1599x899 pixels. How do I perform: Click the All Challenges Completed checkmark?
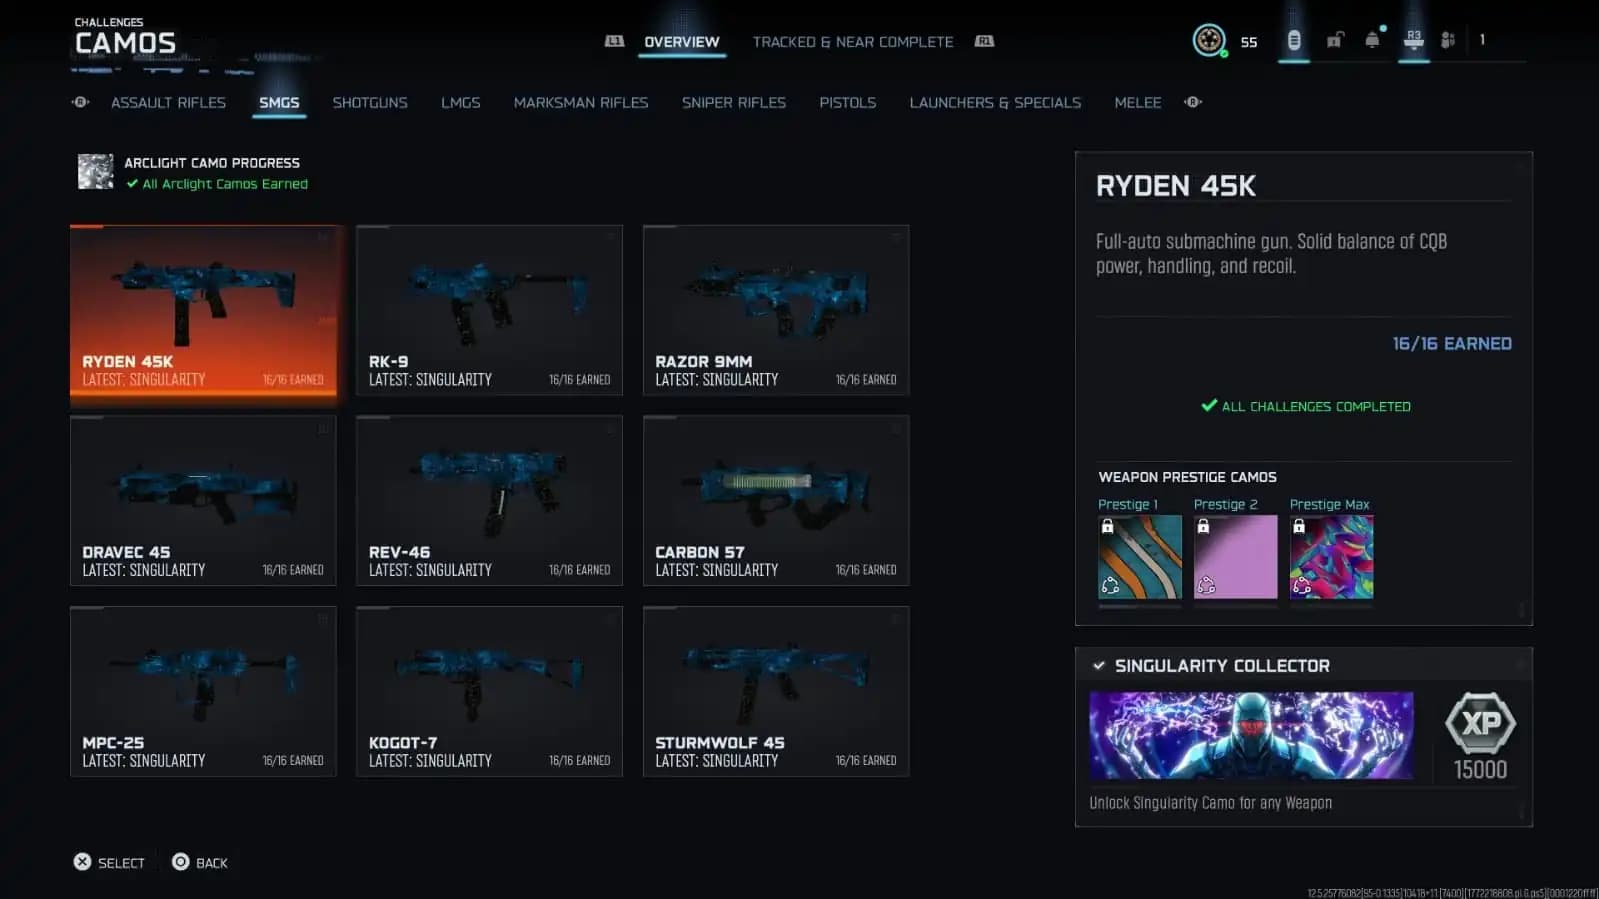[x=1209, y=406]
